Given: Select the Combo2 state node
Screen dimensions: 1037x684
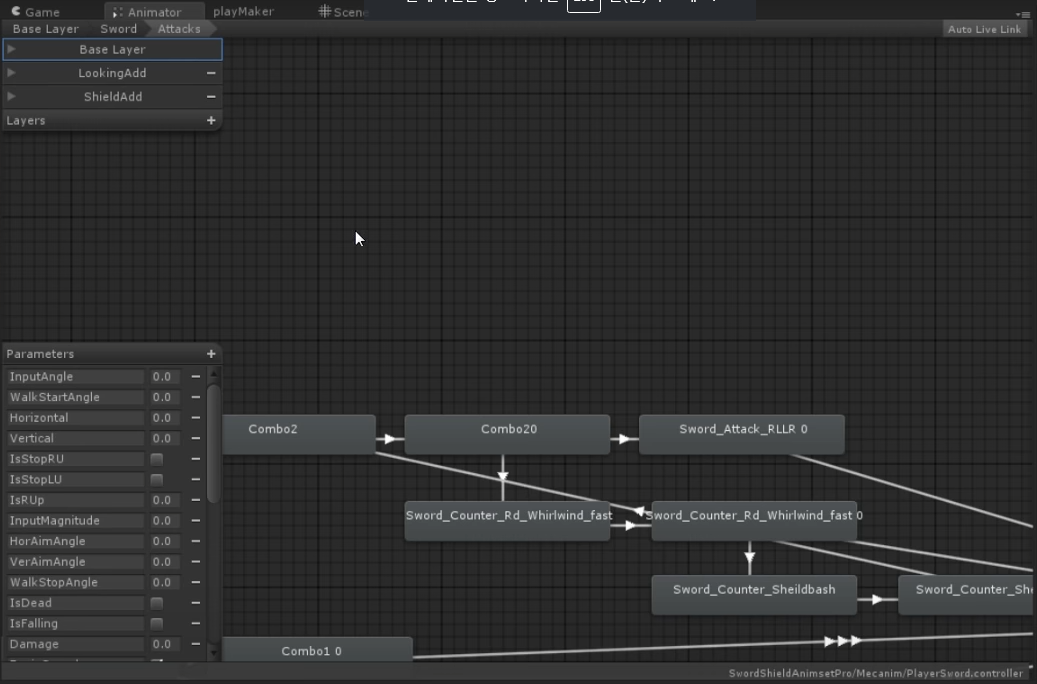Looking at the screenshot, I should (299, 435).
